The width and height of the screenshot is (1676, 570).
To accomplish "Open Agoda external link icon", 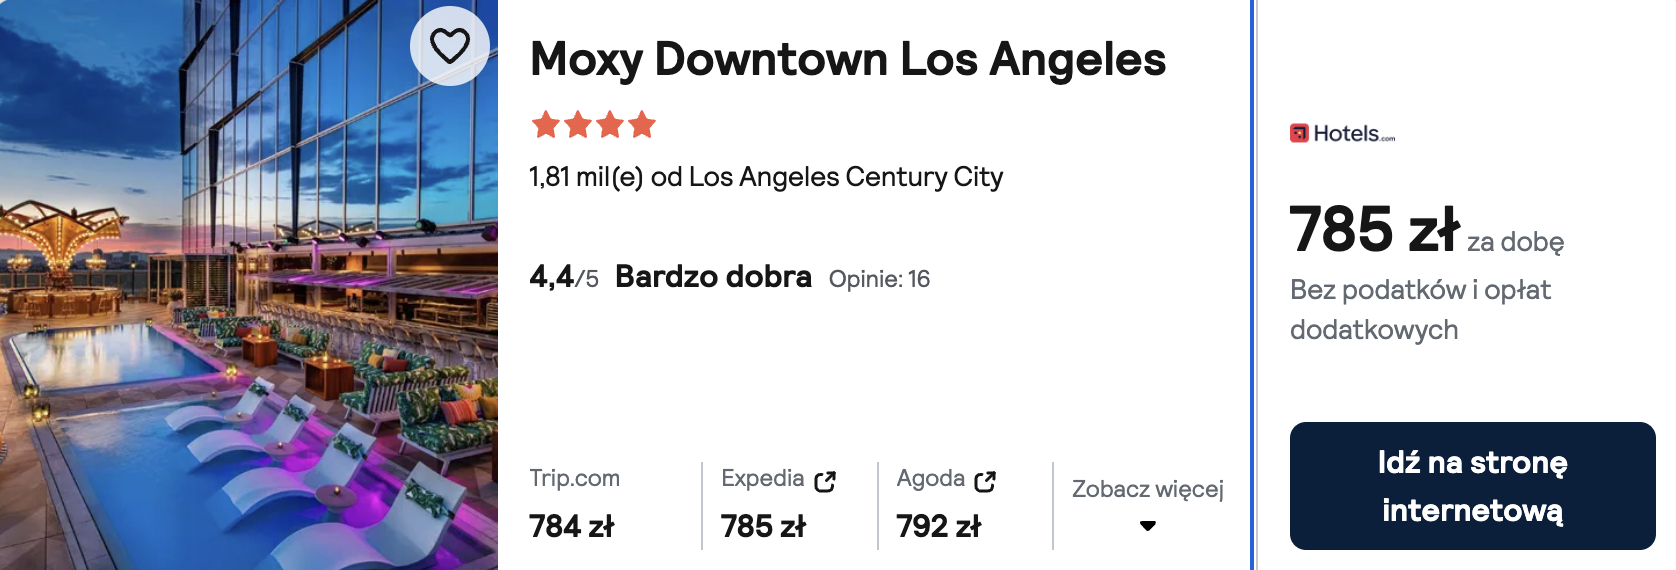I will [x=985, y=481].
